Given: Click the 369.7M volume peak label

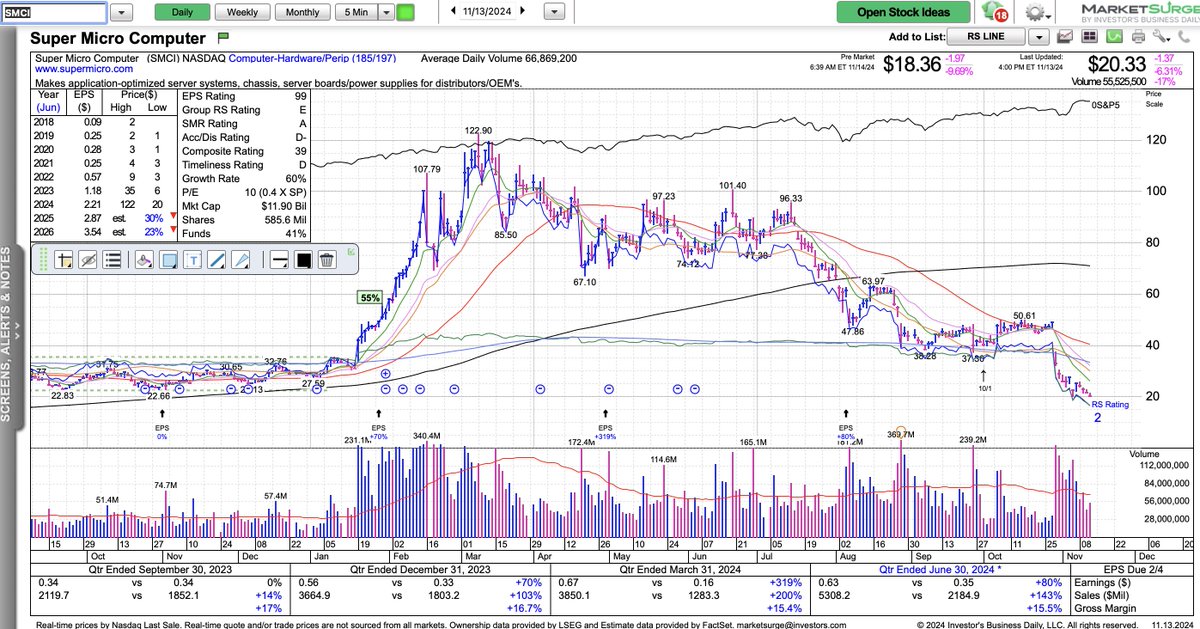Looking at the screenshot, I should click(900, 434).
